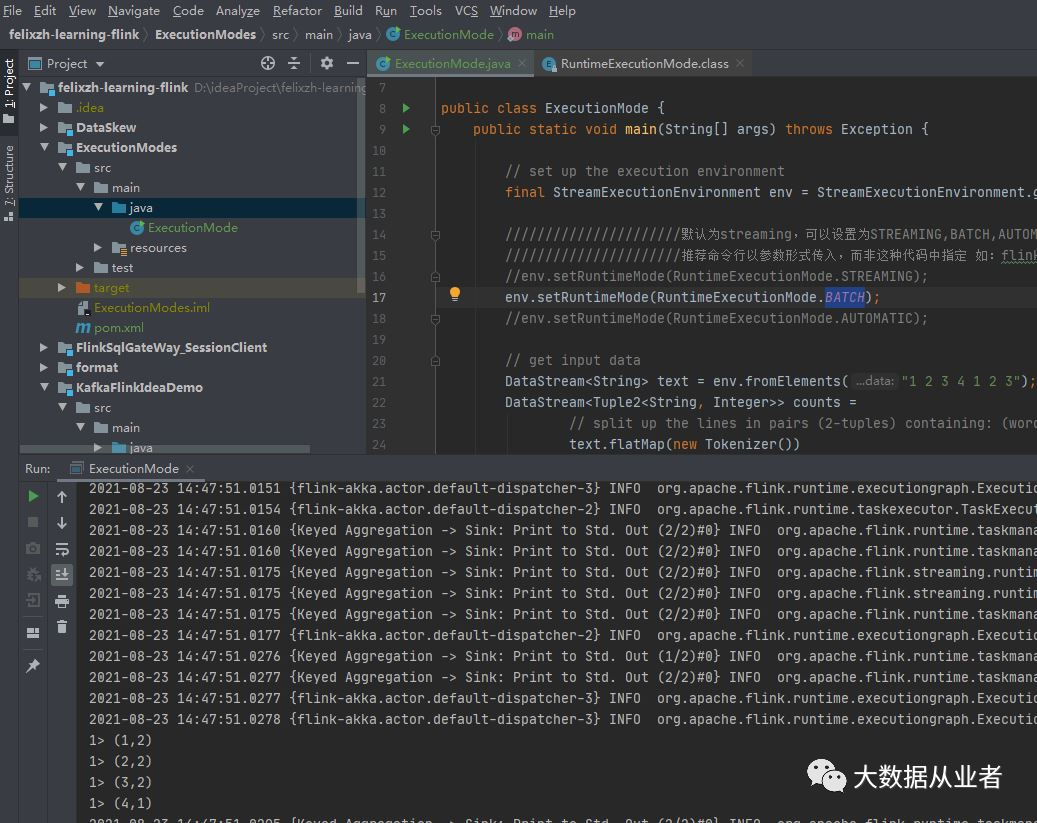This screenshot has height=823, width=1037.
Task: Open the Refactor menu
Action: 297,10
